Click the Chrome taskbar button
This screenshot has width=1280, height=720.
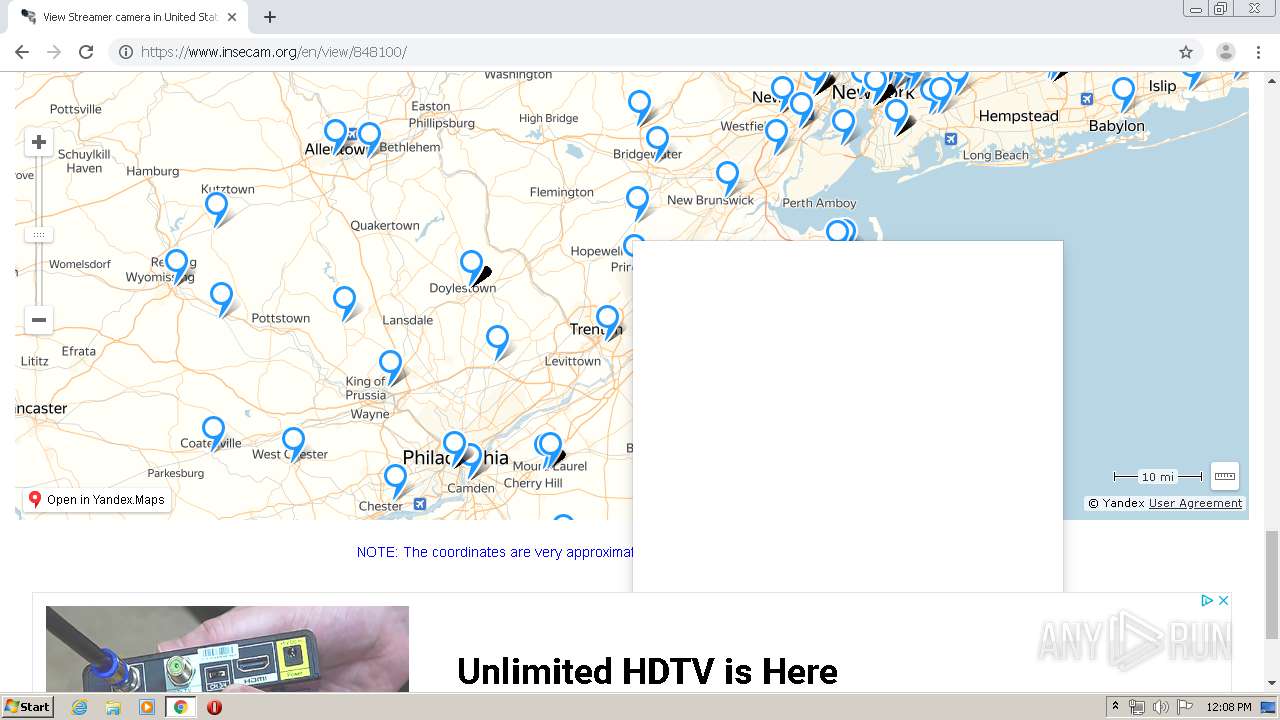point(181,707)
